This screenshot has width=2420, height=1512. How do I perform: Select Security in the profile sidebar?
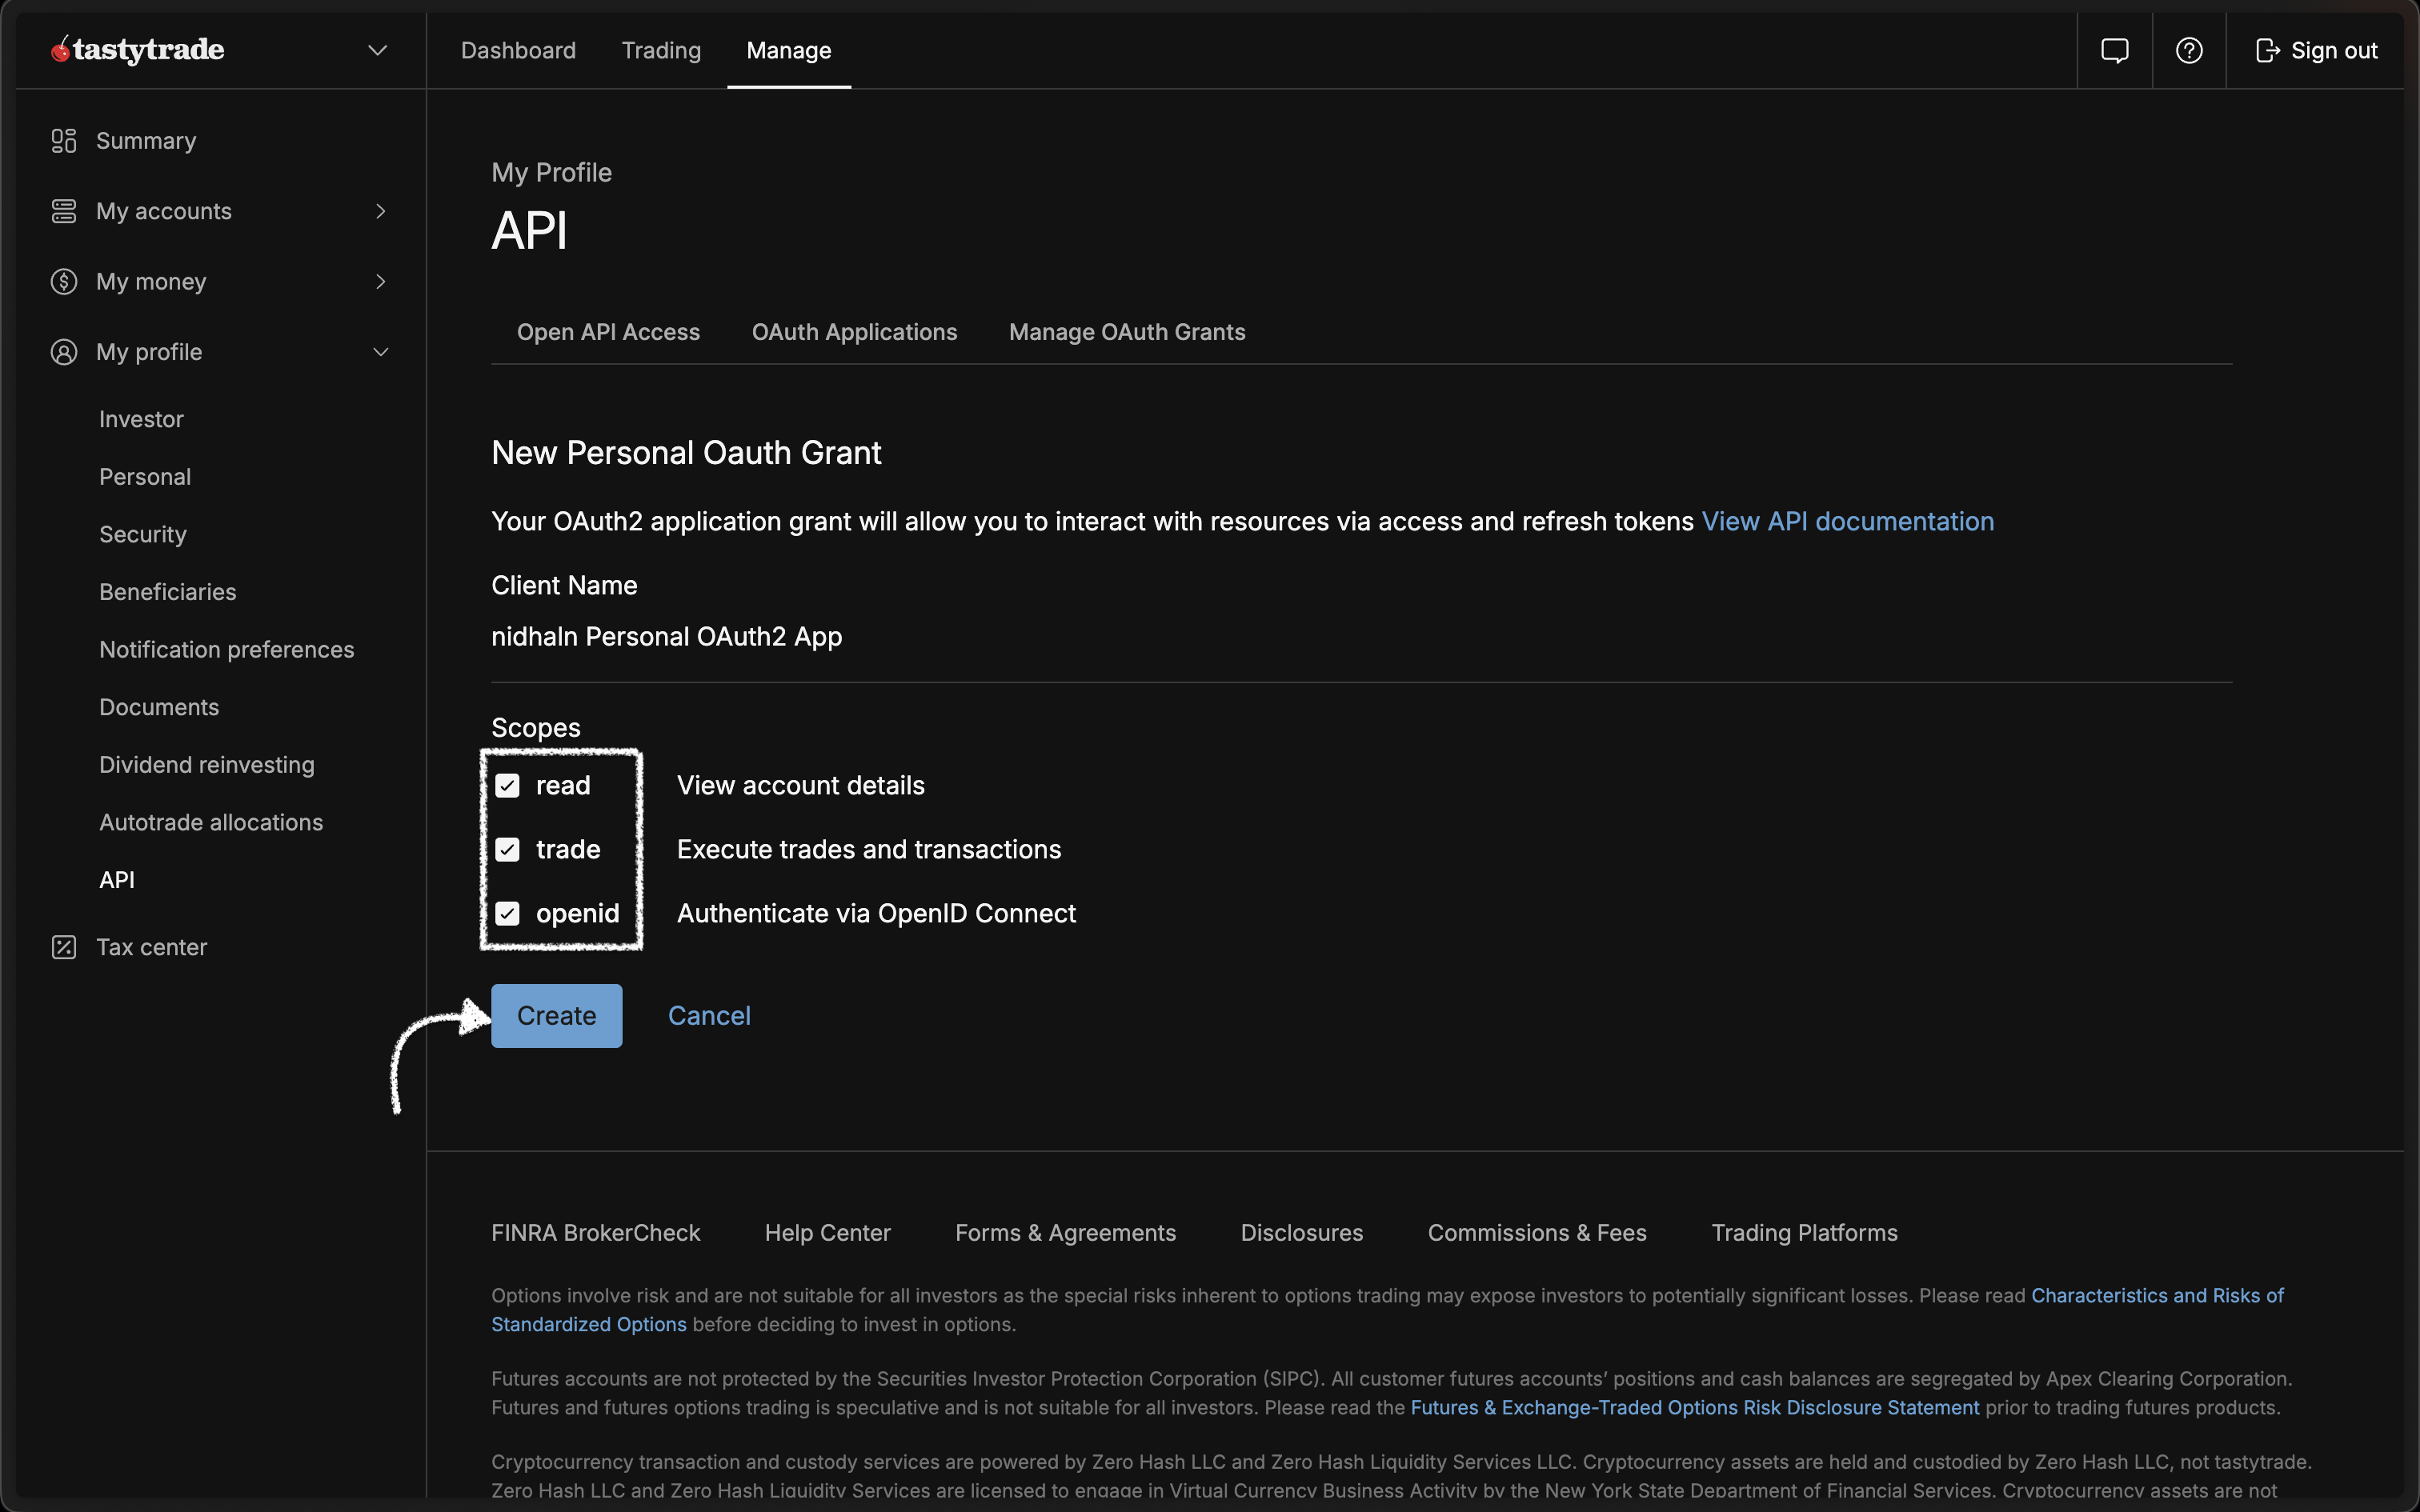tap(143, 535)
